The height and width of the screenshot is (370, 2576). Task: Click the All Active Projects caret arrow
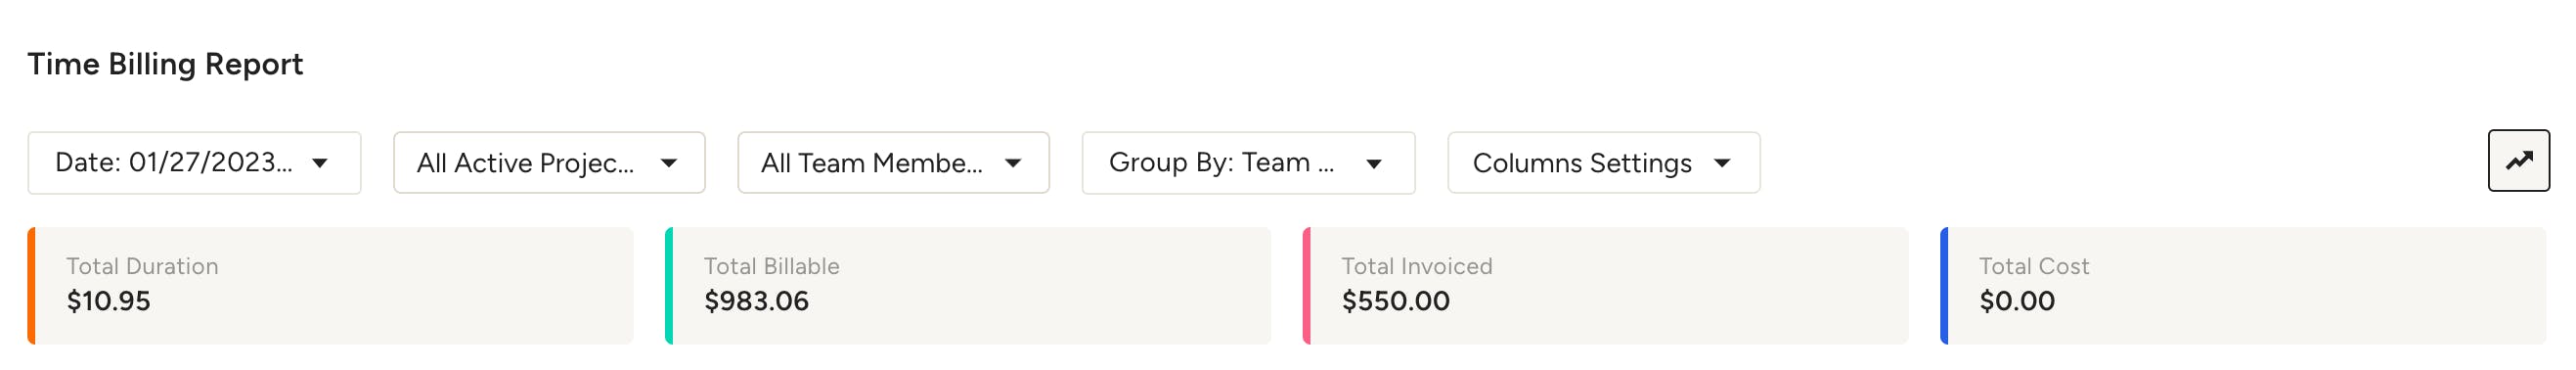tap(669, 163)
